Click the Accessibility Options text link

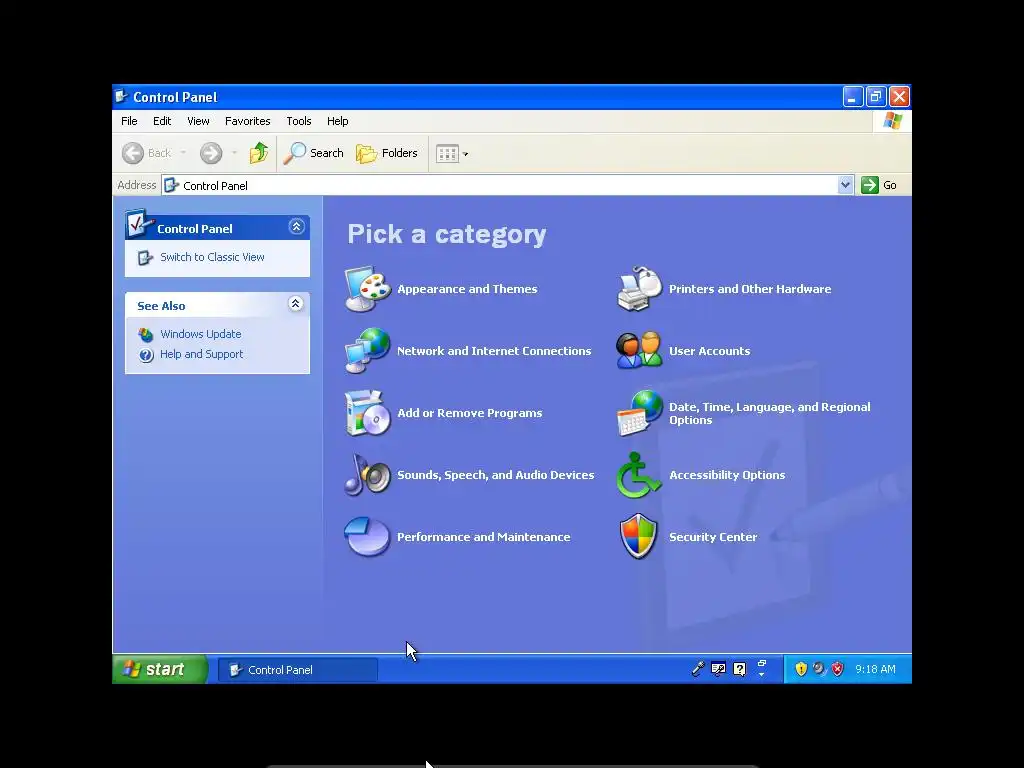coord(727,475)
